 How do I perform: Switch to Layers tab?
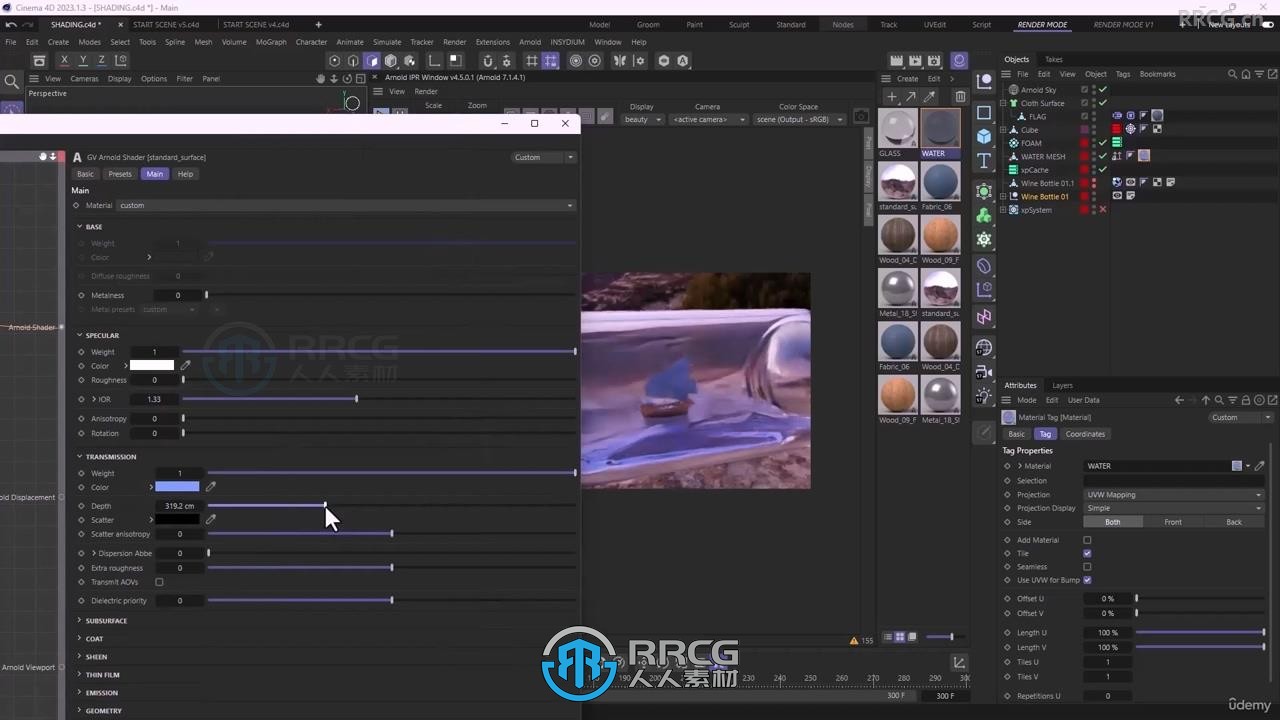click(x=1062, y=385)
